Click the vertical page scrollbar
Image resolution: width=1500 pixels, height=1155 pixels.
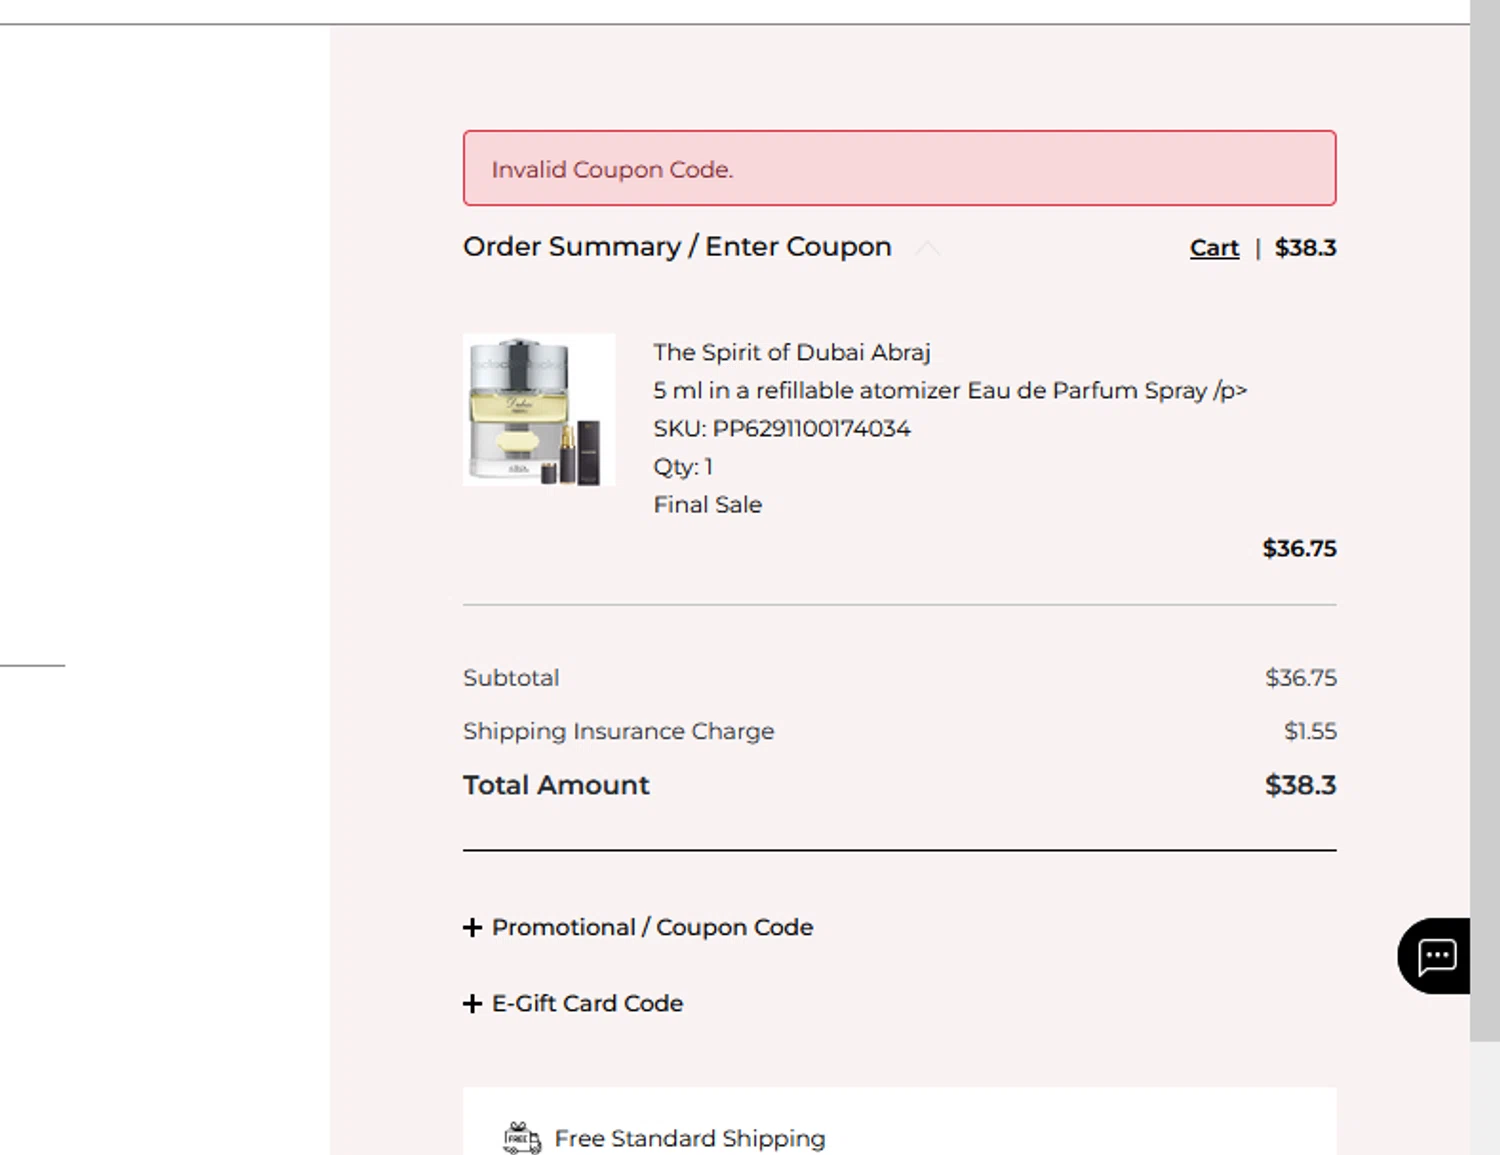(1484, 500)
